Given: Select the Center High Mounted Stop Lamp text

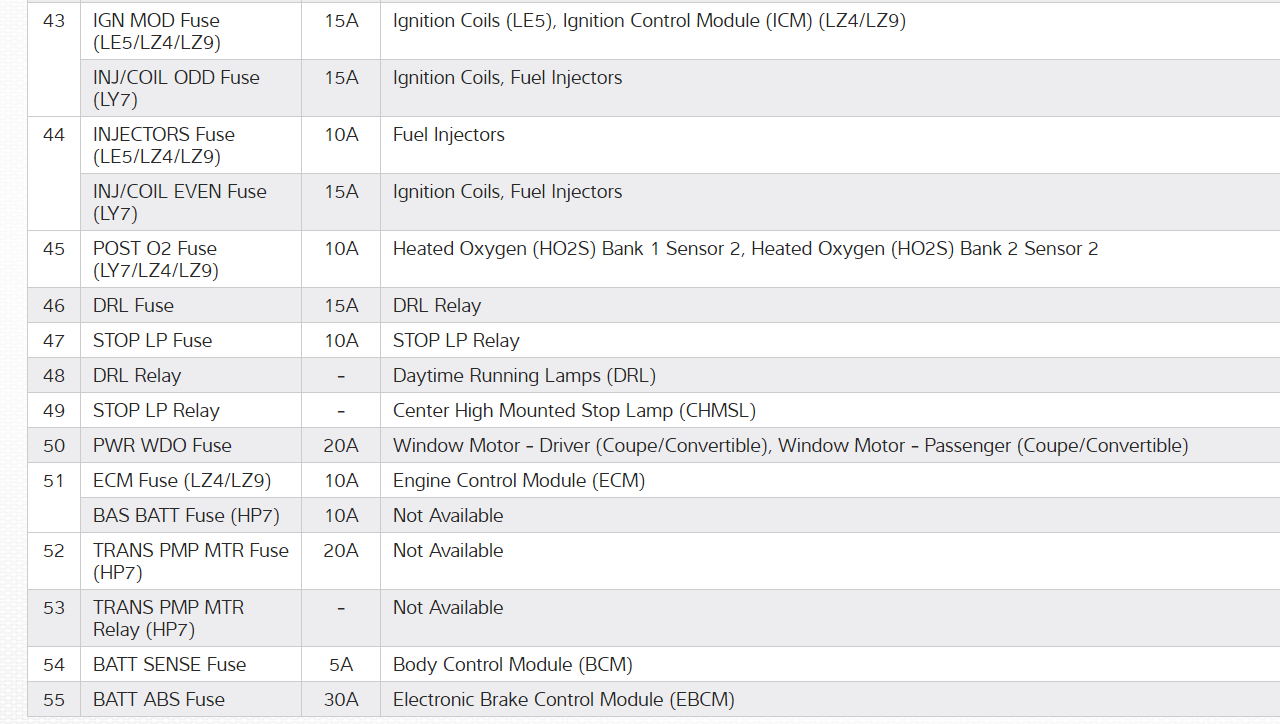Looking at the screenshot, I should (x=574, y=411).
